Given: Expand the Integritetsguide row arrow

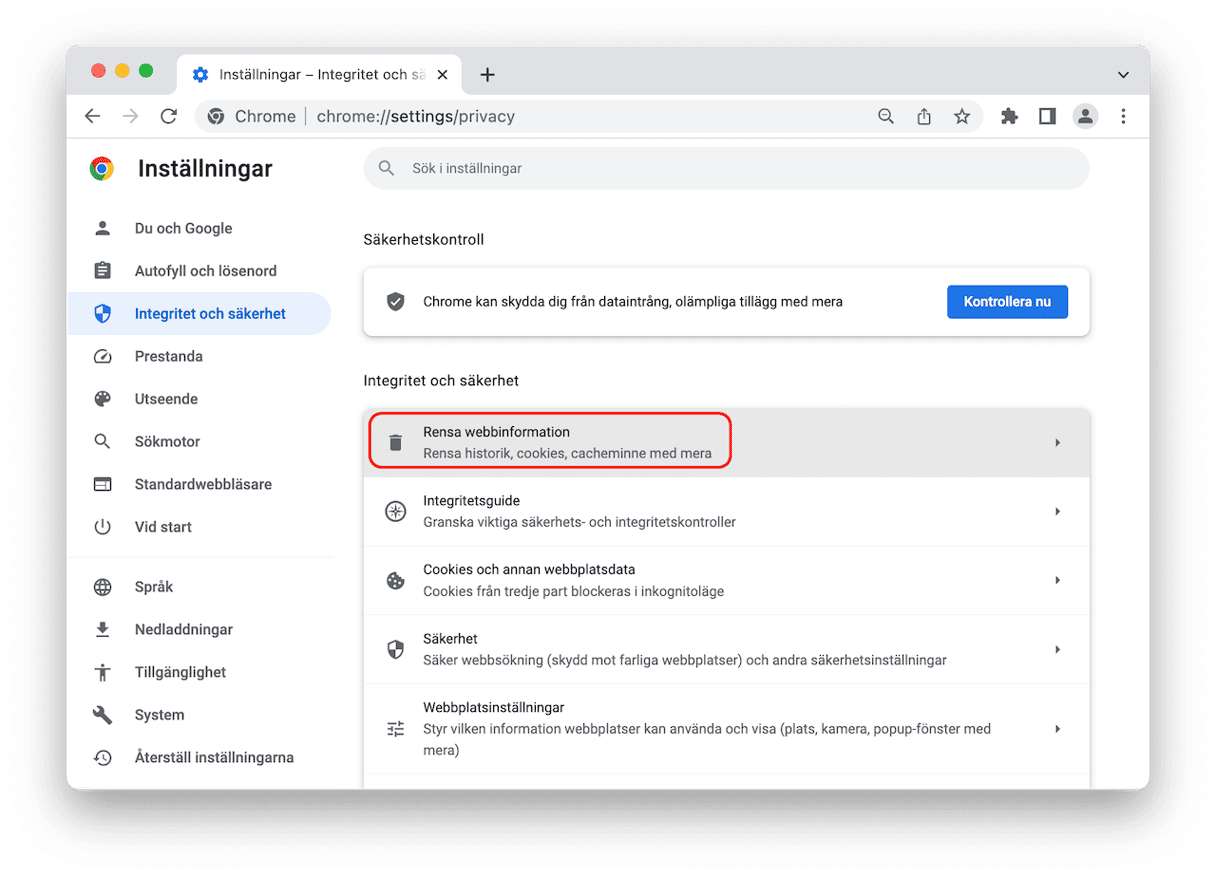Looking at the screenshot, I should click(1057, 511).
